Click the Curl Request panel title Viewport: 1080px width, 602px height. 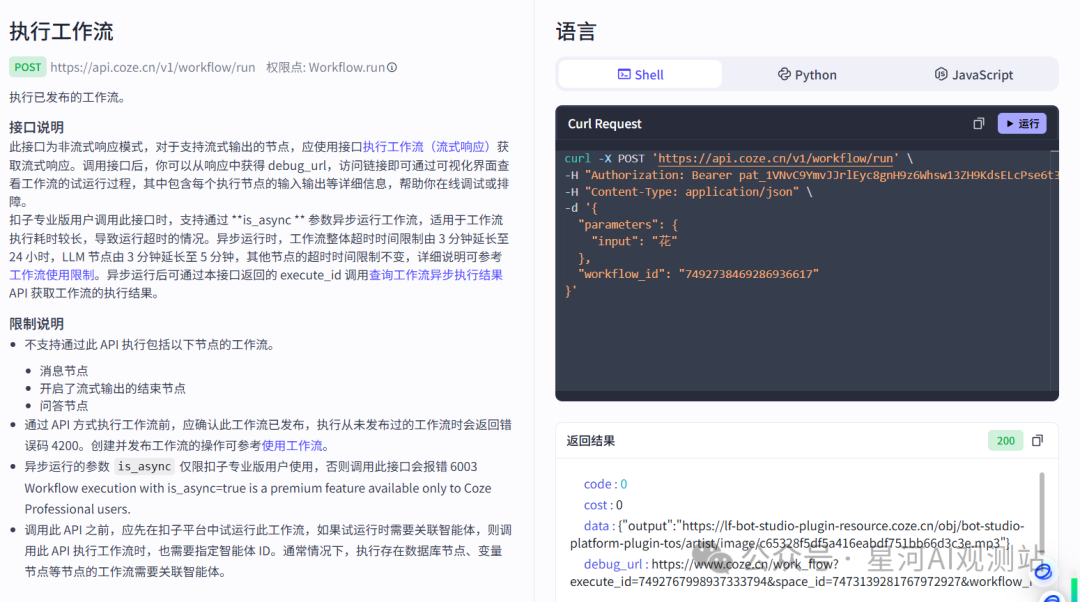(x=604, y=124)
